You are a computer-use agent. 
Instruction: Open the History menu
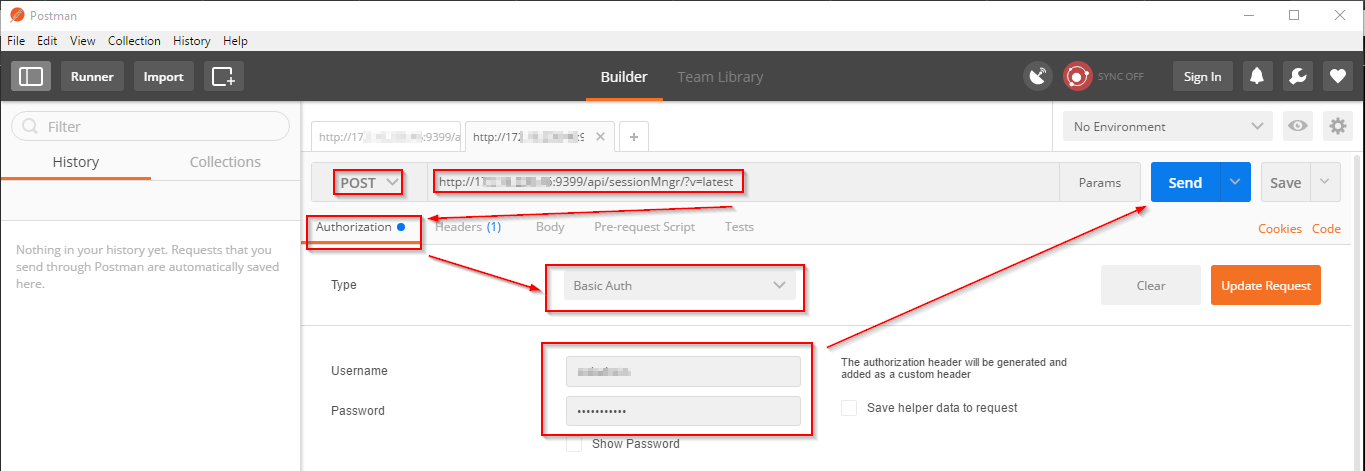191,41
